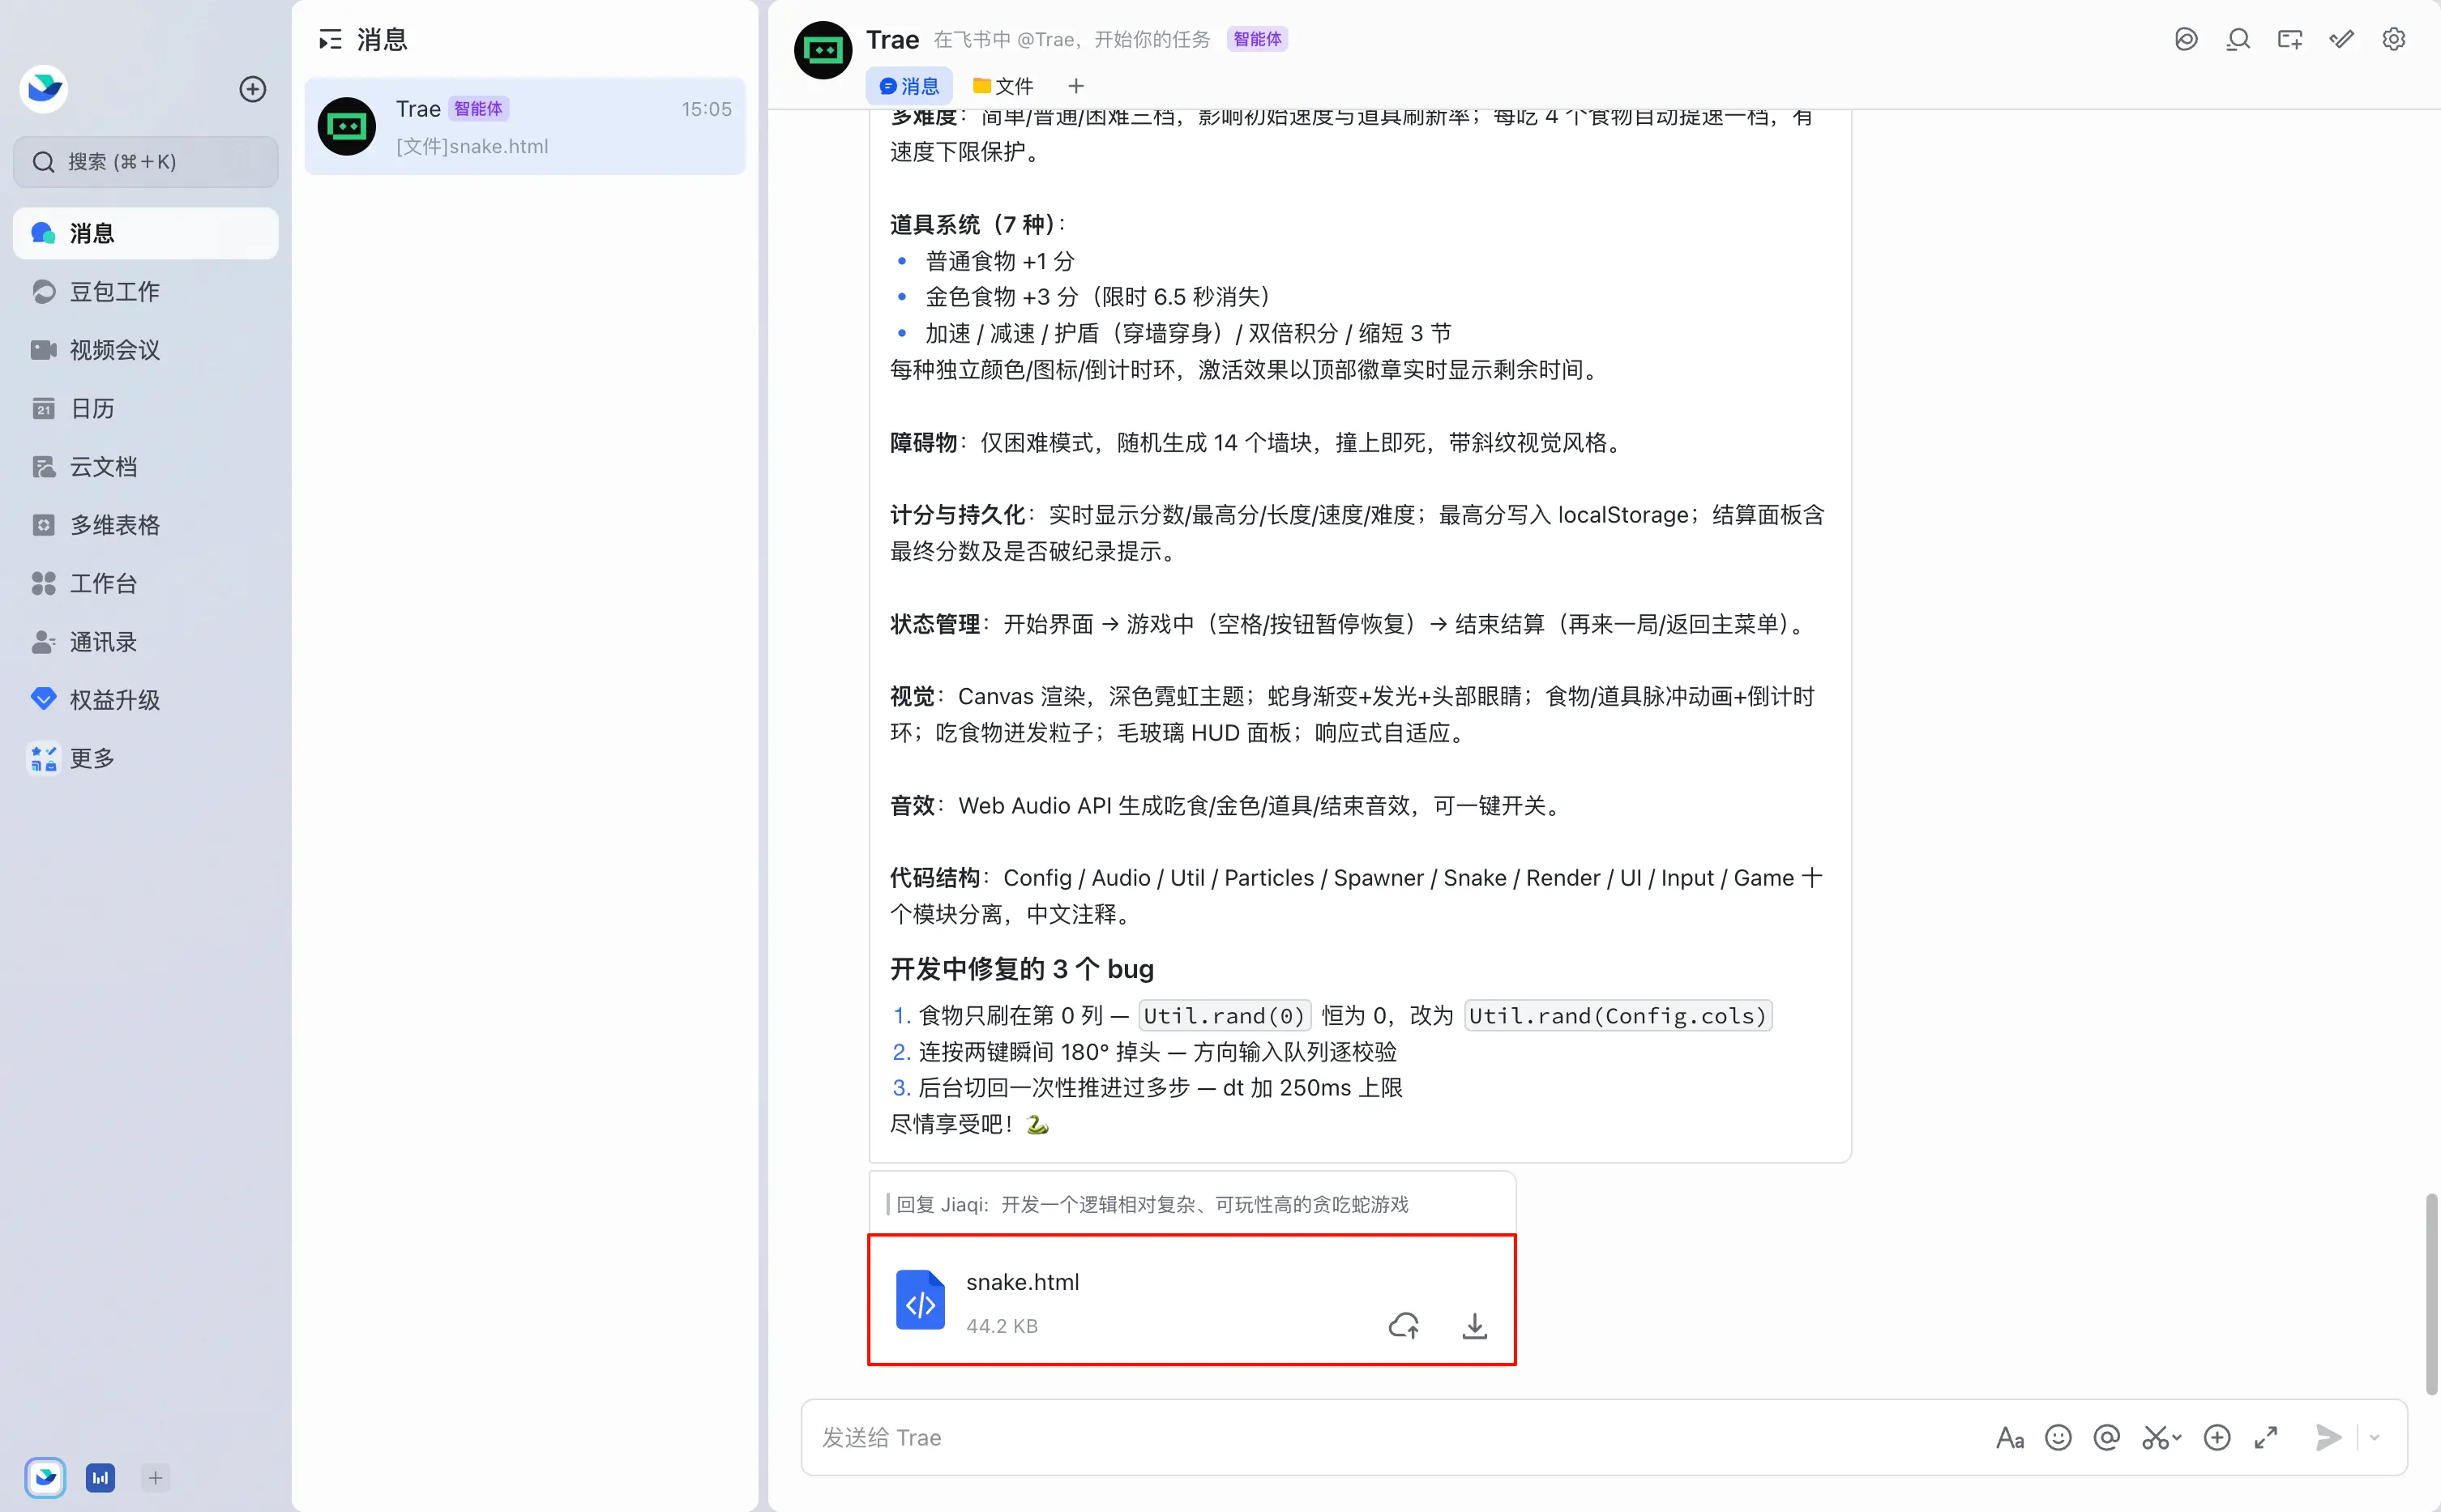Screen dimensions: 2441x1512
Task: Switch to the 文件 tab in chat header
Action: pyautogui.click(x=1003, y=86)
